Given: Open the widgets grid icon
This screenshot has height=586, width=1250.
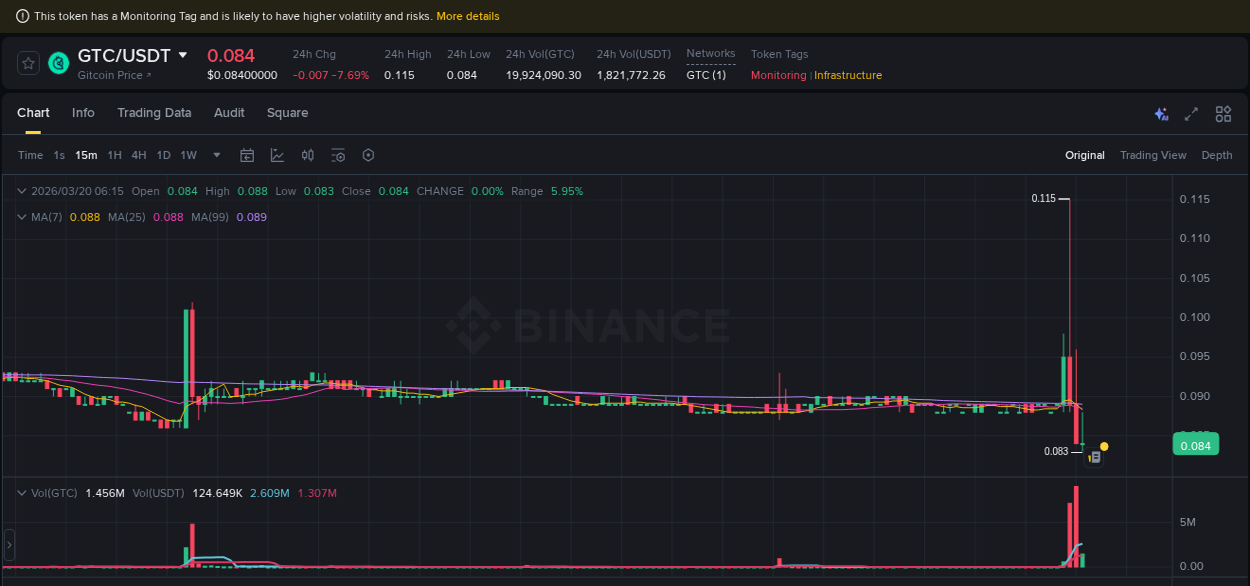Looking at the screenshot, I should click(x=1223, y=114).
